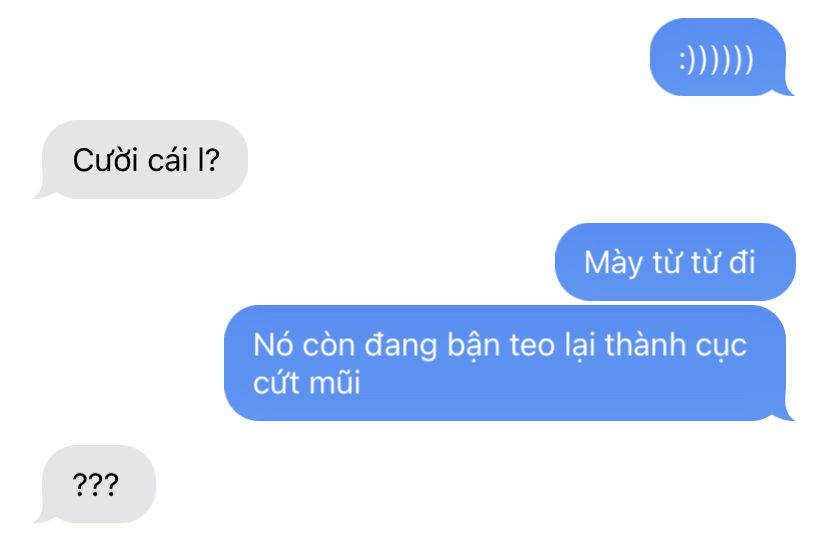Click the word "Cười" in gray message
Screen dimensions: 828x539
pyautogui.click(x=105, y=160)
